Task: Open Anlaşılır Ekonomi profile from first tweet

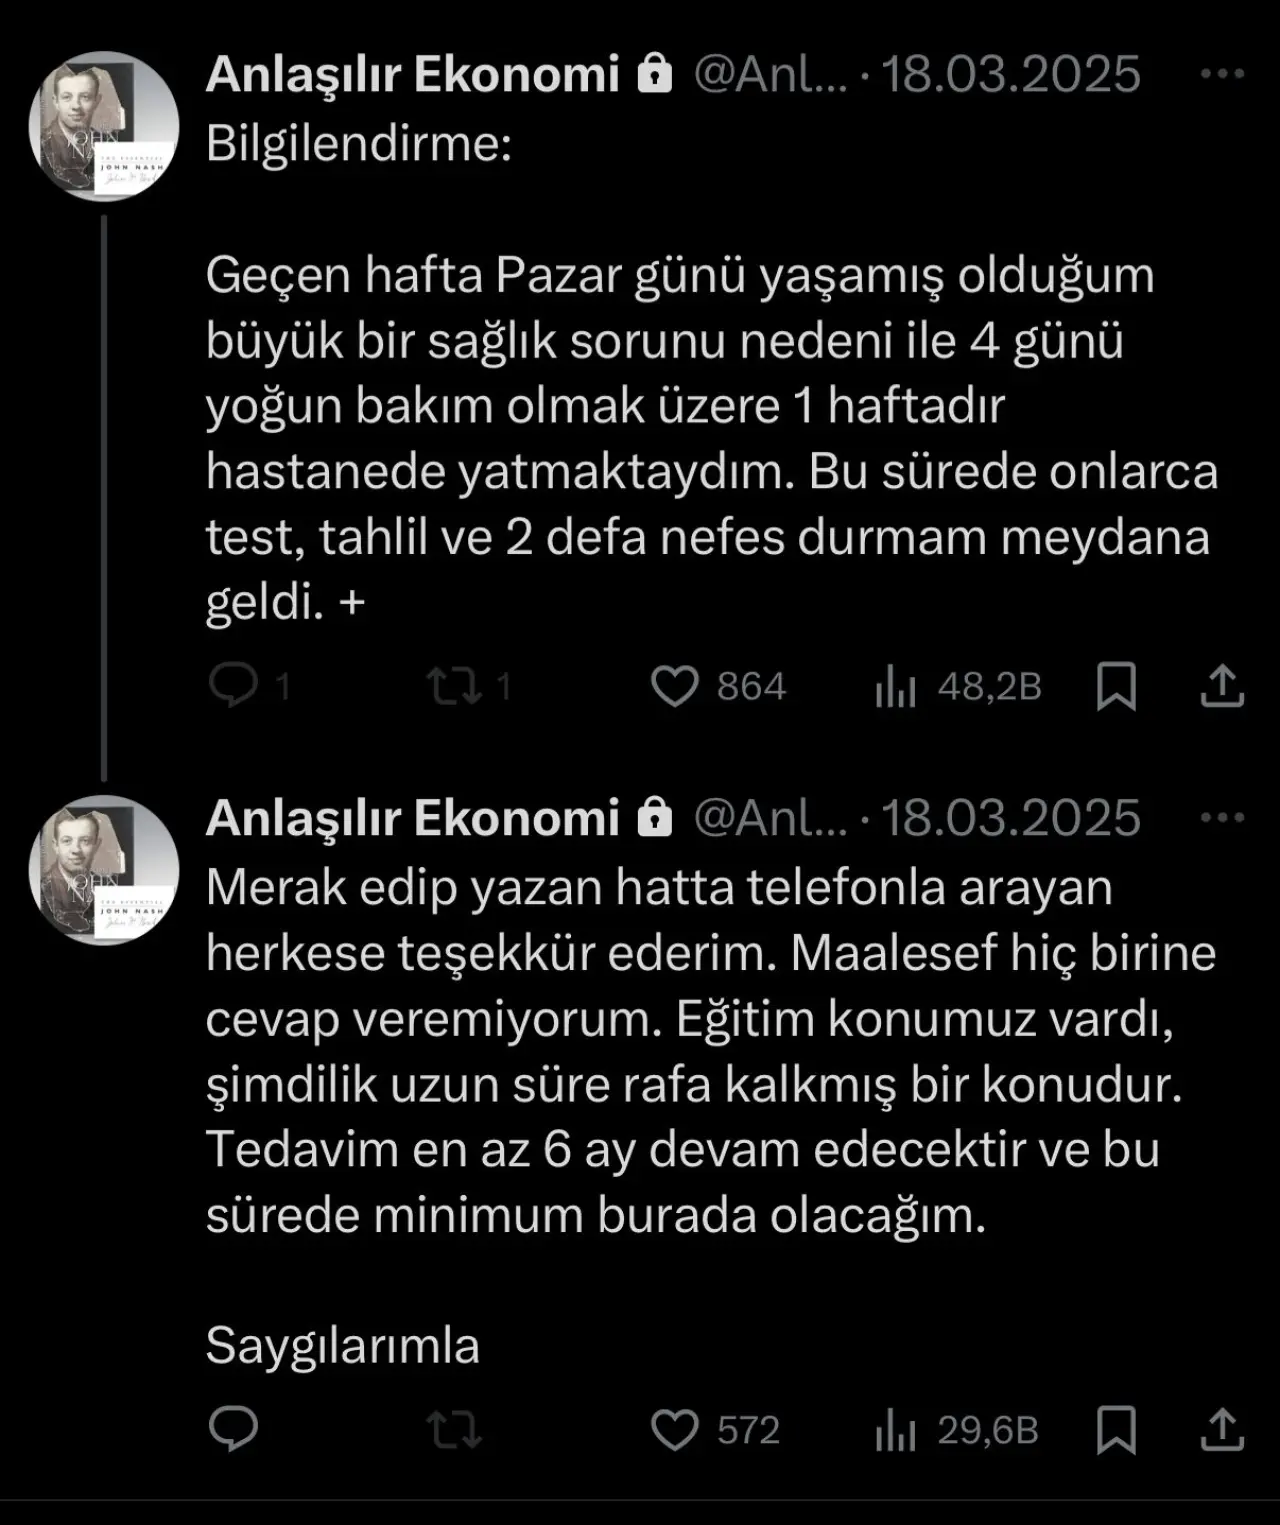Action: (412, 75)
